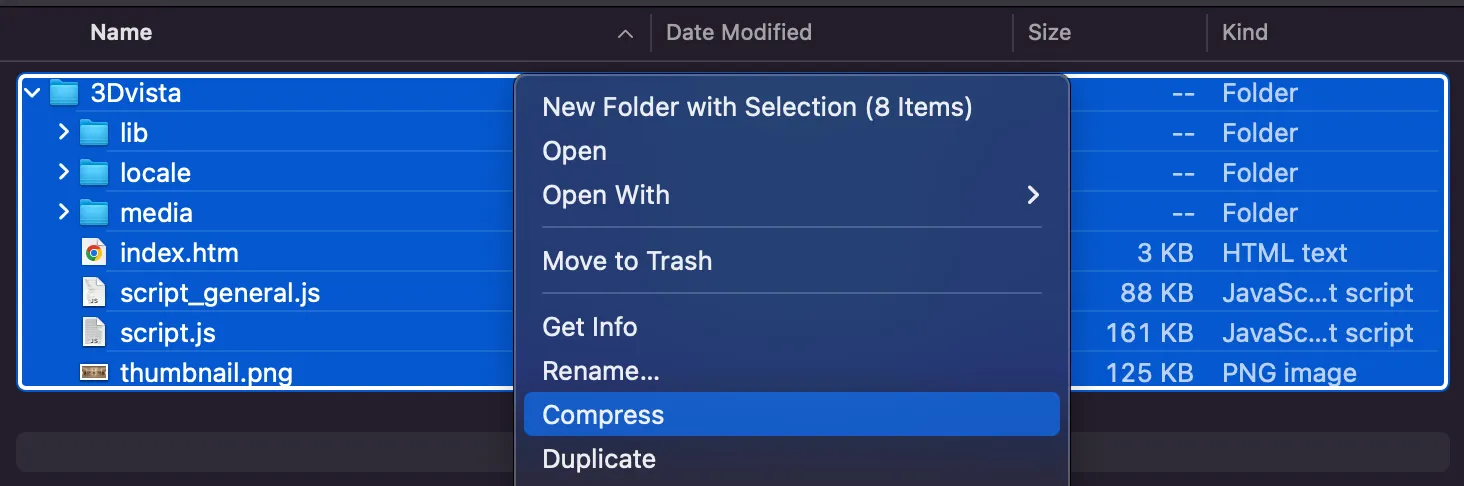Expand the media folder chevron
Screen dimensions: 1464x486
pos(63,212)
